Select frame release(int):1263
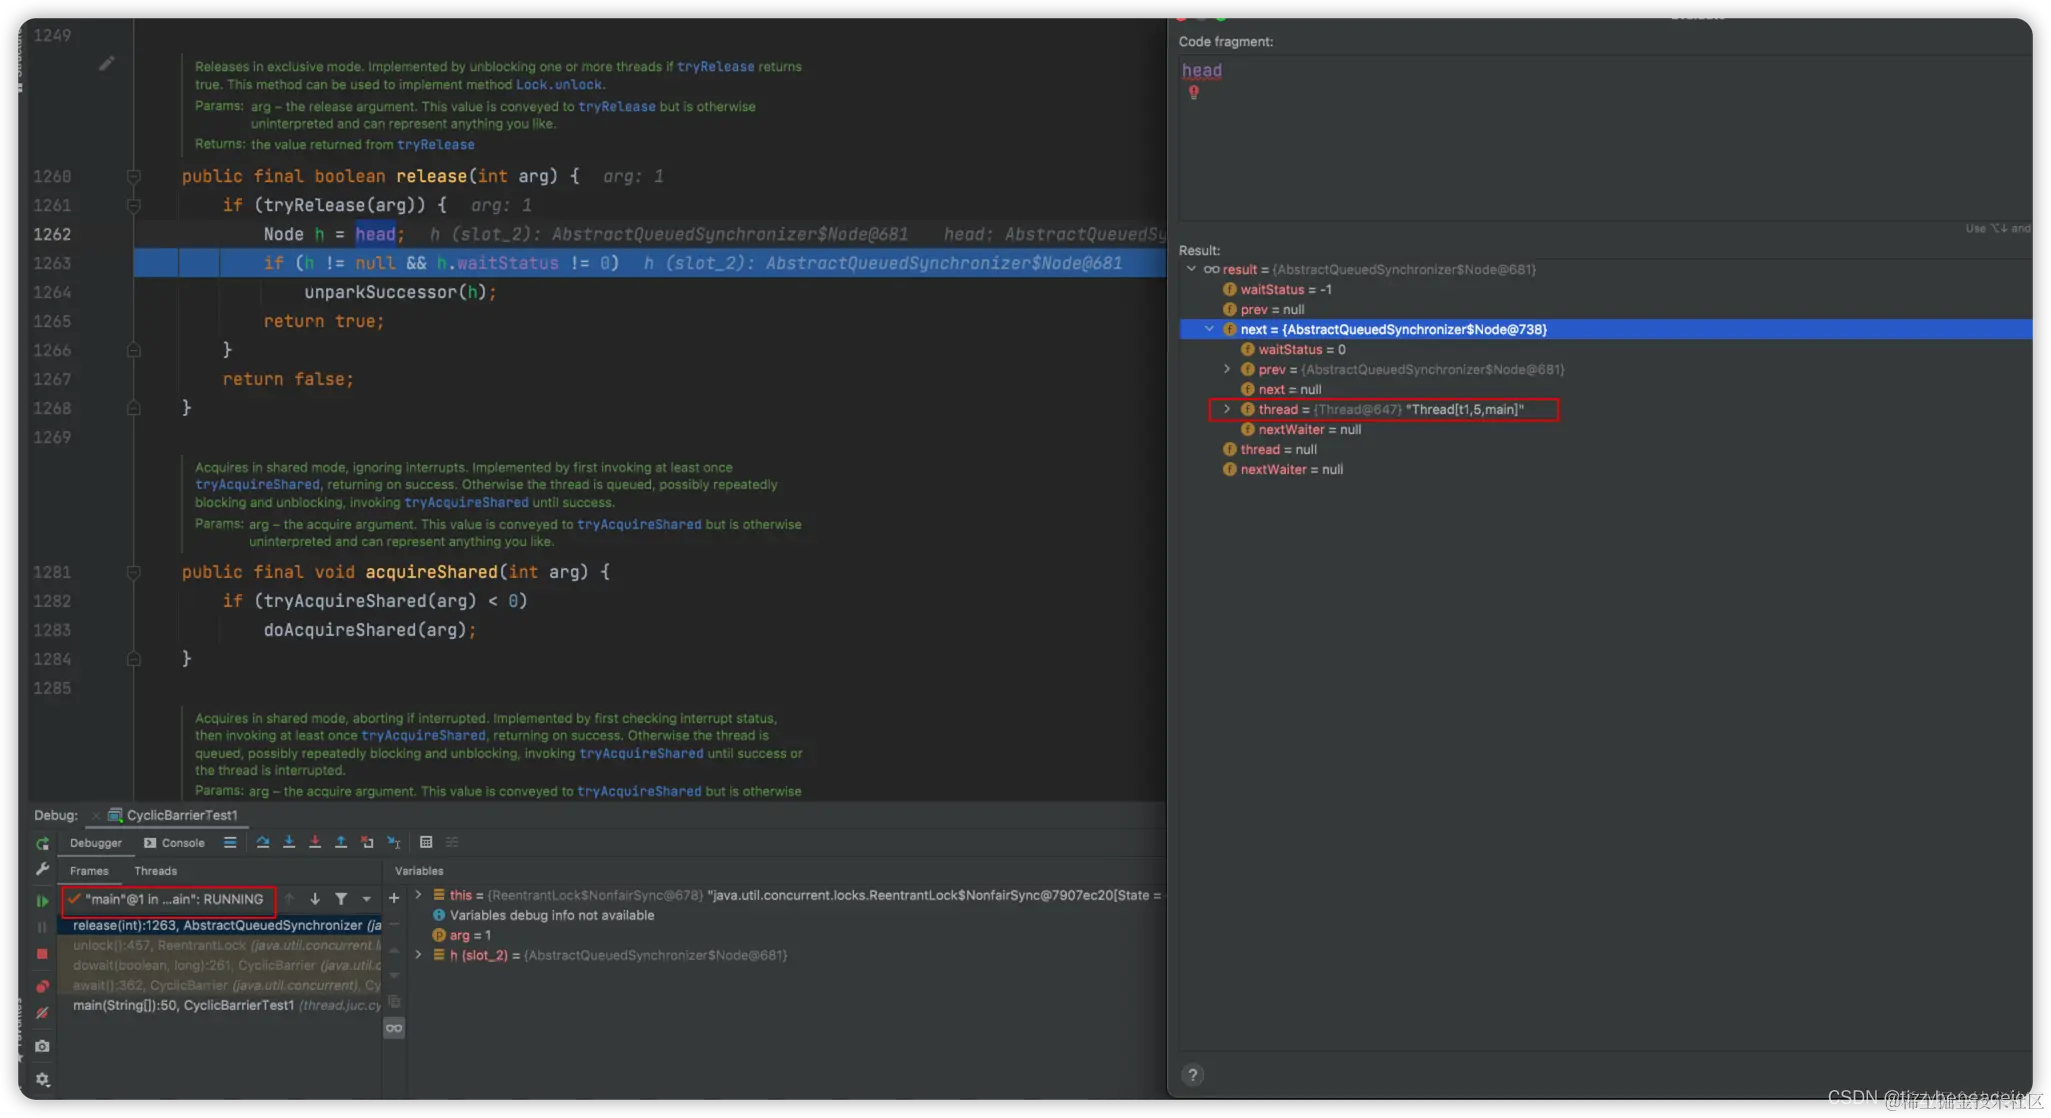2051x1118 pixels. click(220, 925)
